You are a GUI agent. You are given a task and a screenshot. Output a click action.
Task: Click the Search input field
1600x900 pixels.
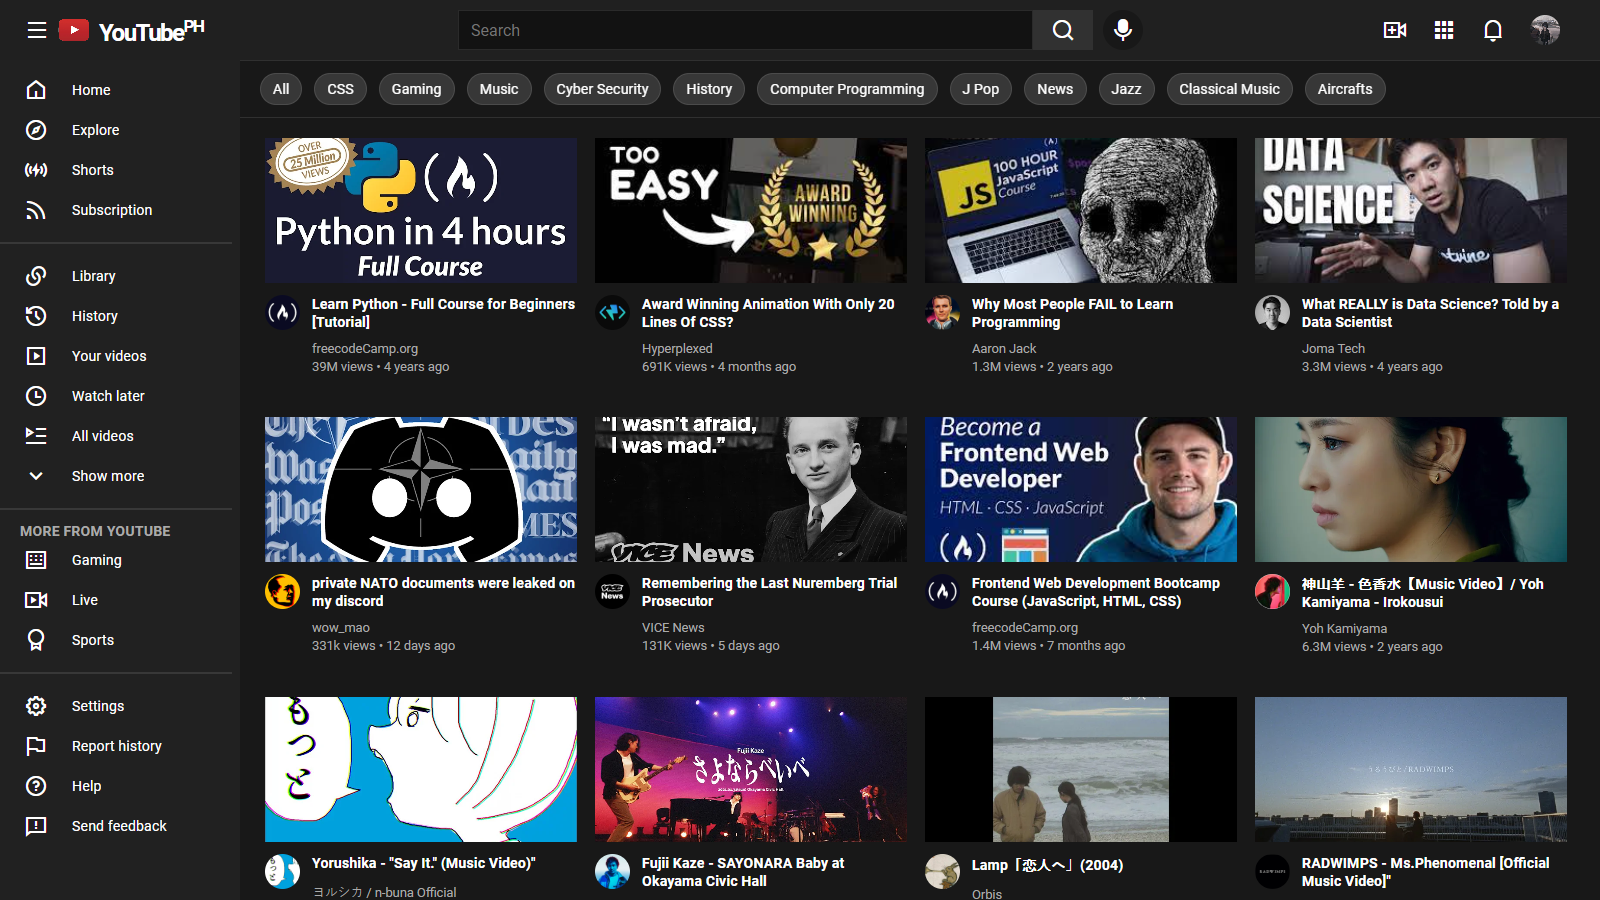tap(745, 30)
